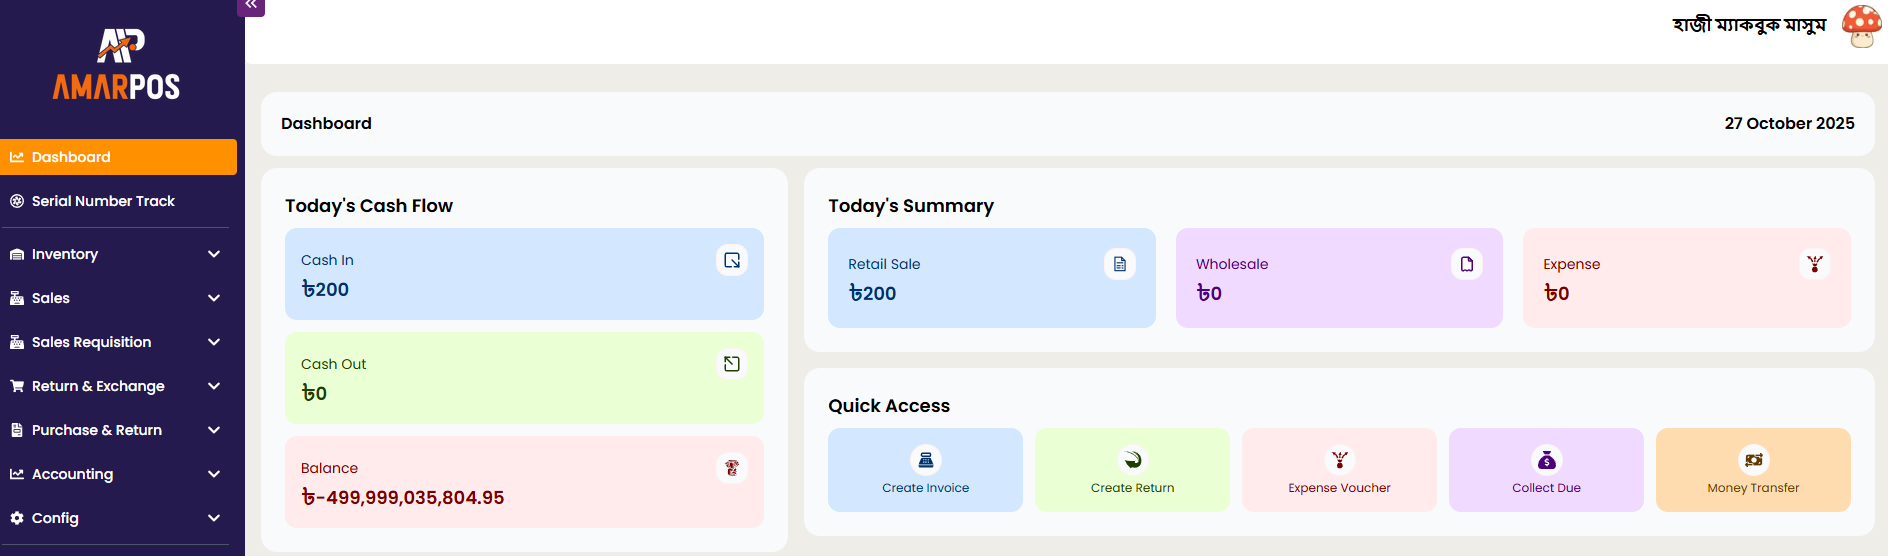
Task: Click the Wholesale card label
Action: [1232, 264]
